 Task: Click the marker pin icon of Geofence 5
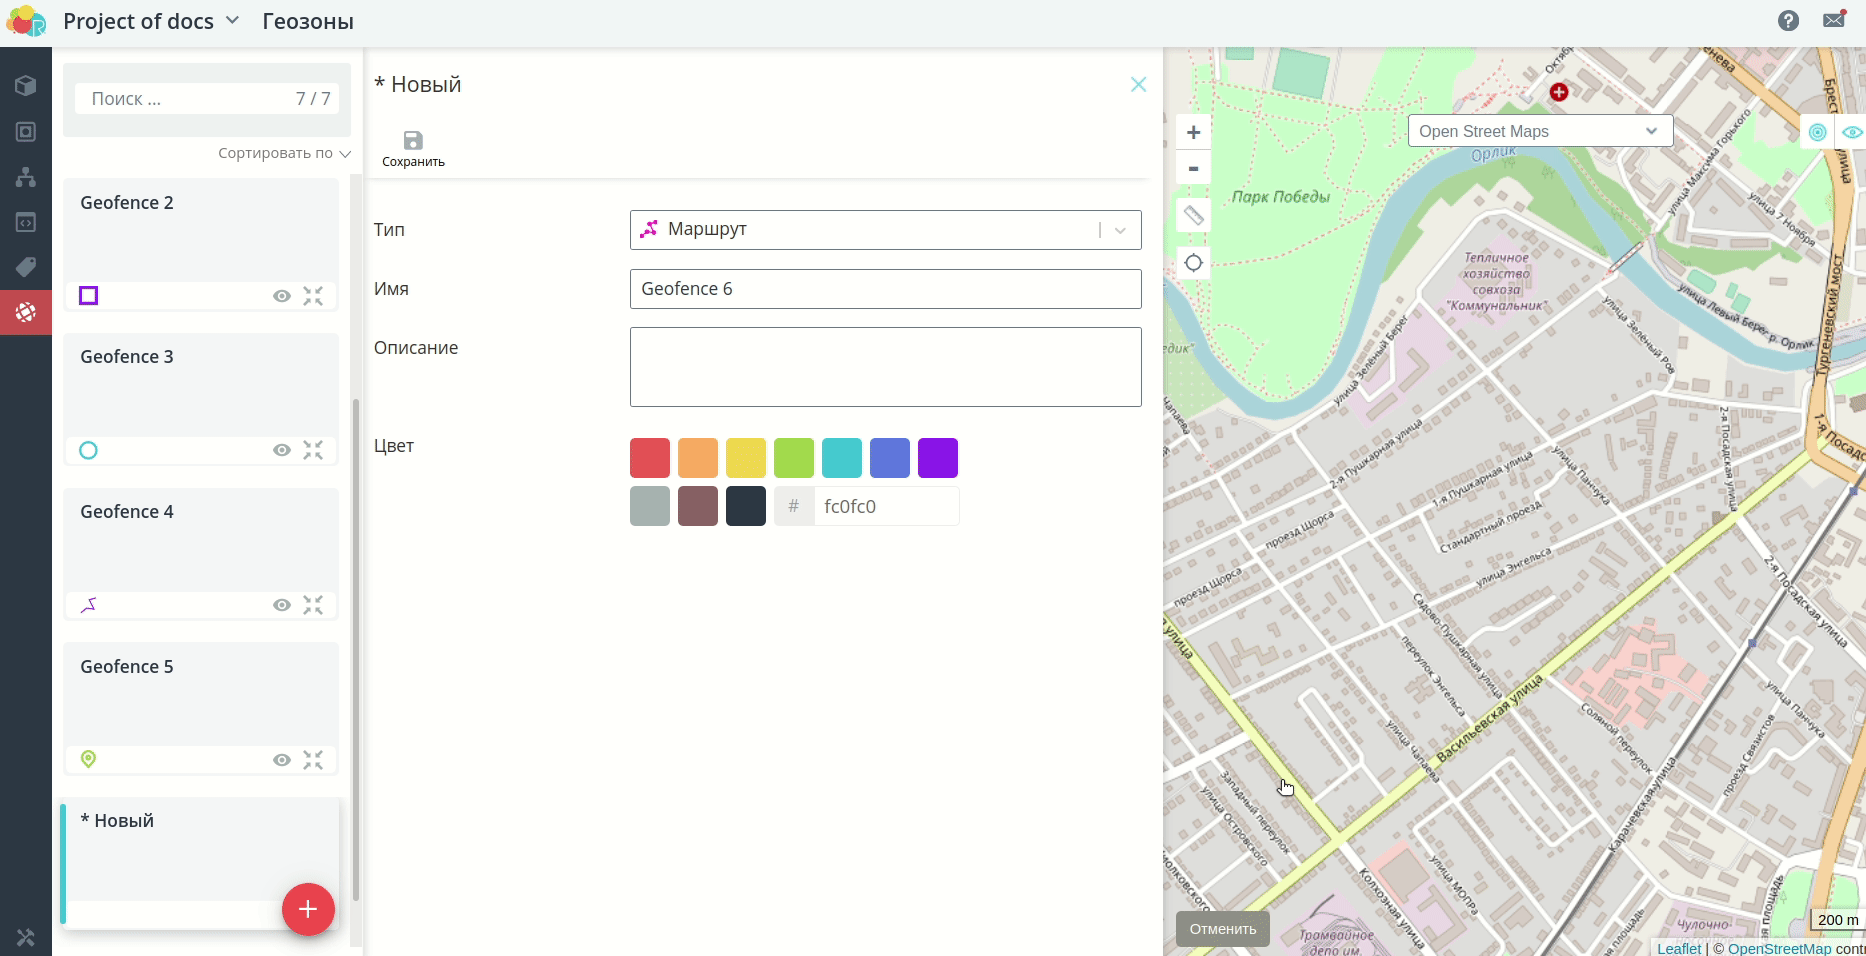88,759
